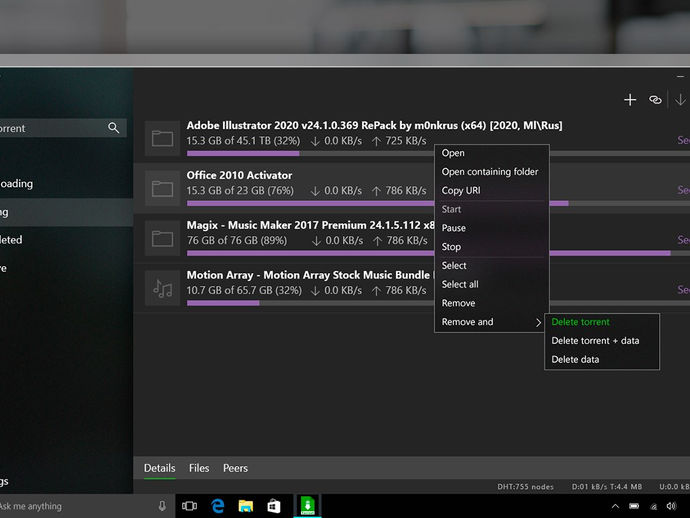Image resolution: width=690 pixels, height=518 pixels.
Task: Click the microphone icon in the Cortana search
Action: (x=162, y=506)
